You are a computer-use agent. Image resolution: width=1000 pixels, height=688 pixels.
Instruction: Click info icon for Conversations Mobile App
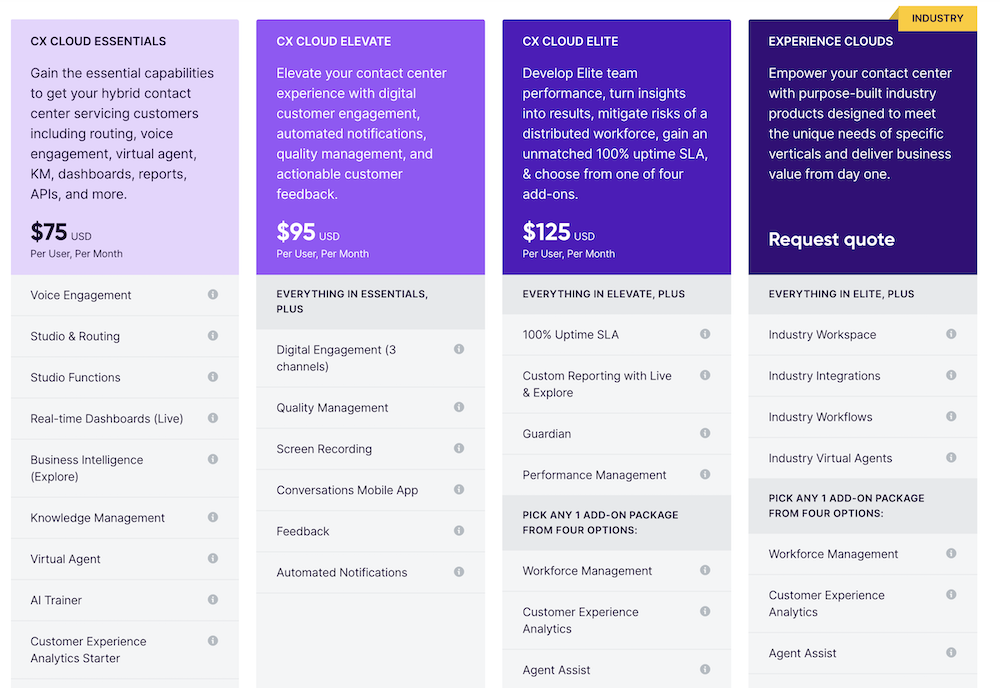tap(459, 489)
